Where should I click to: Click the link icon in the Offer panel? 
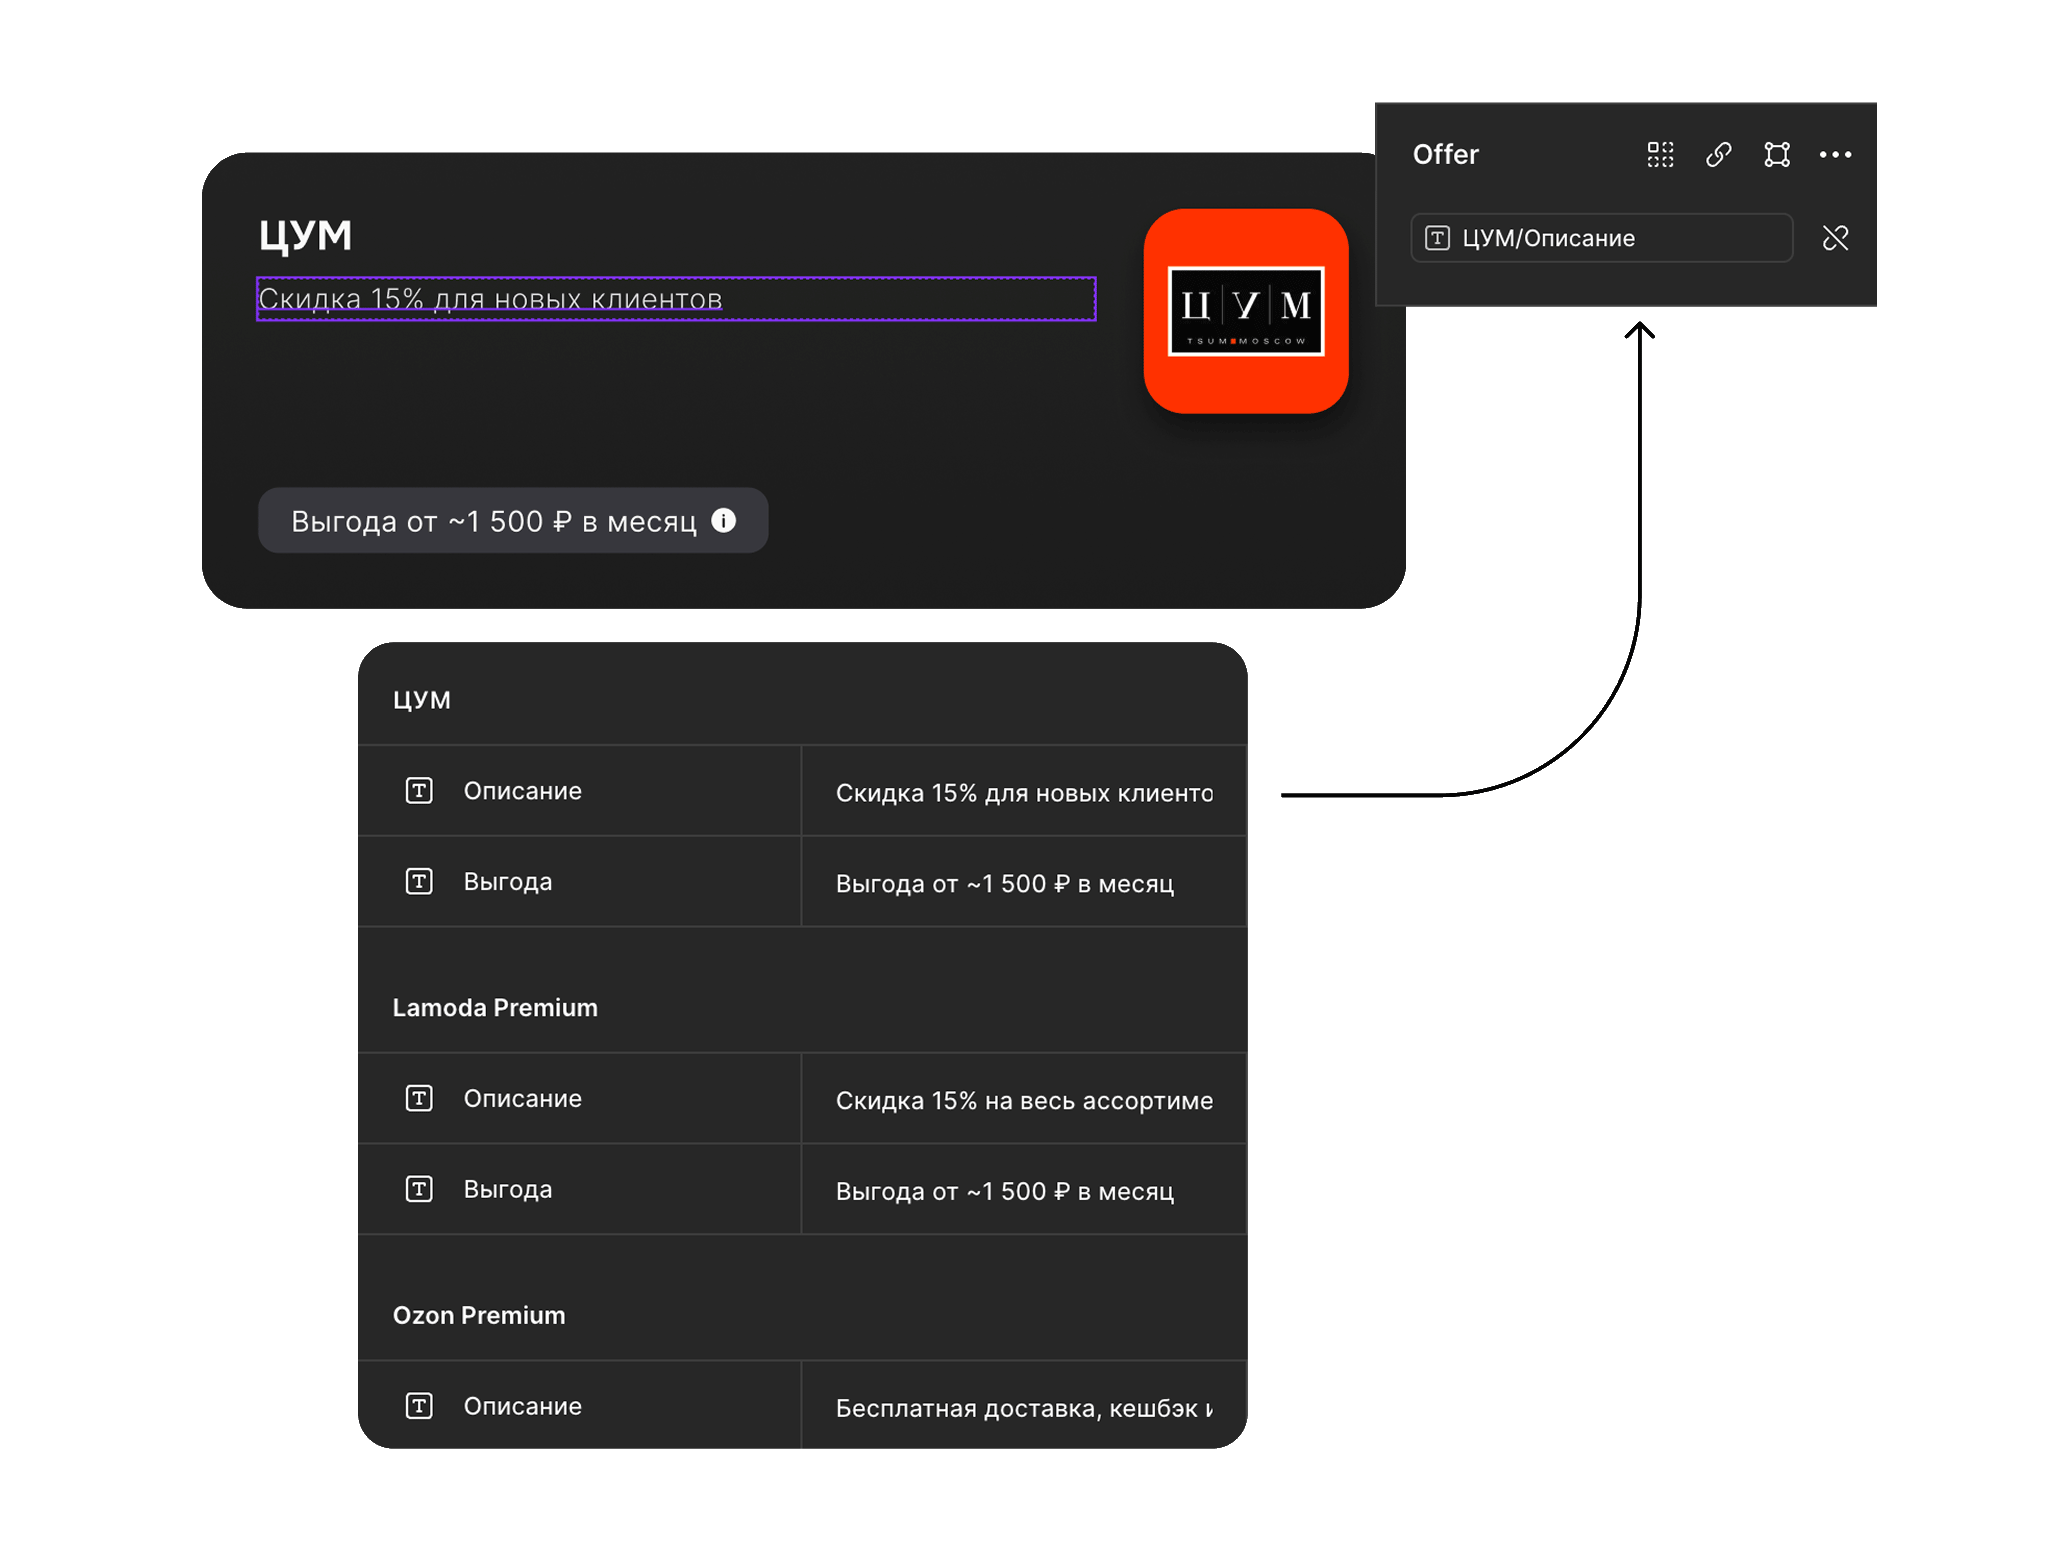click(x=1720, y=154)
